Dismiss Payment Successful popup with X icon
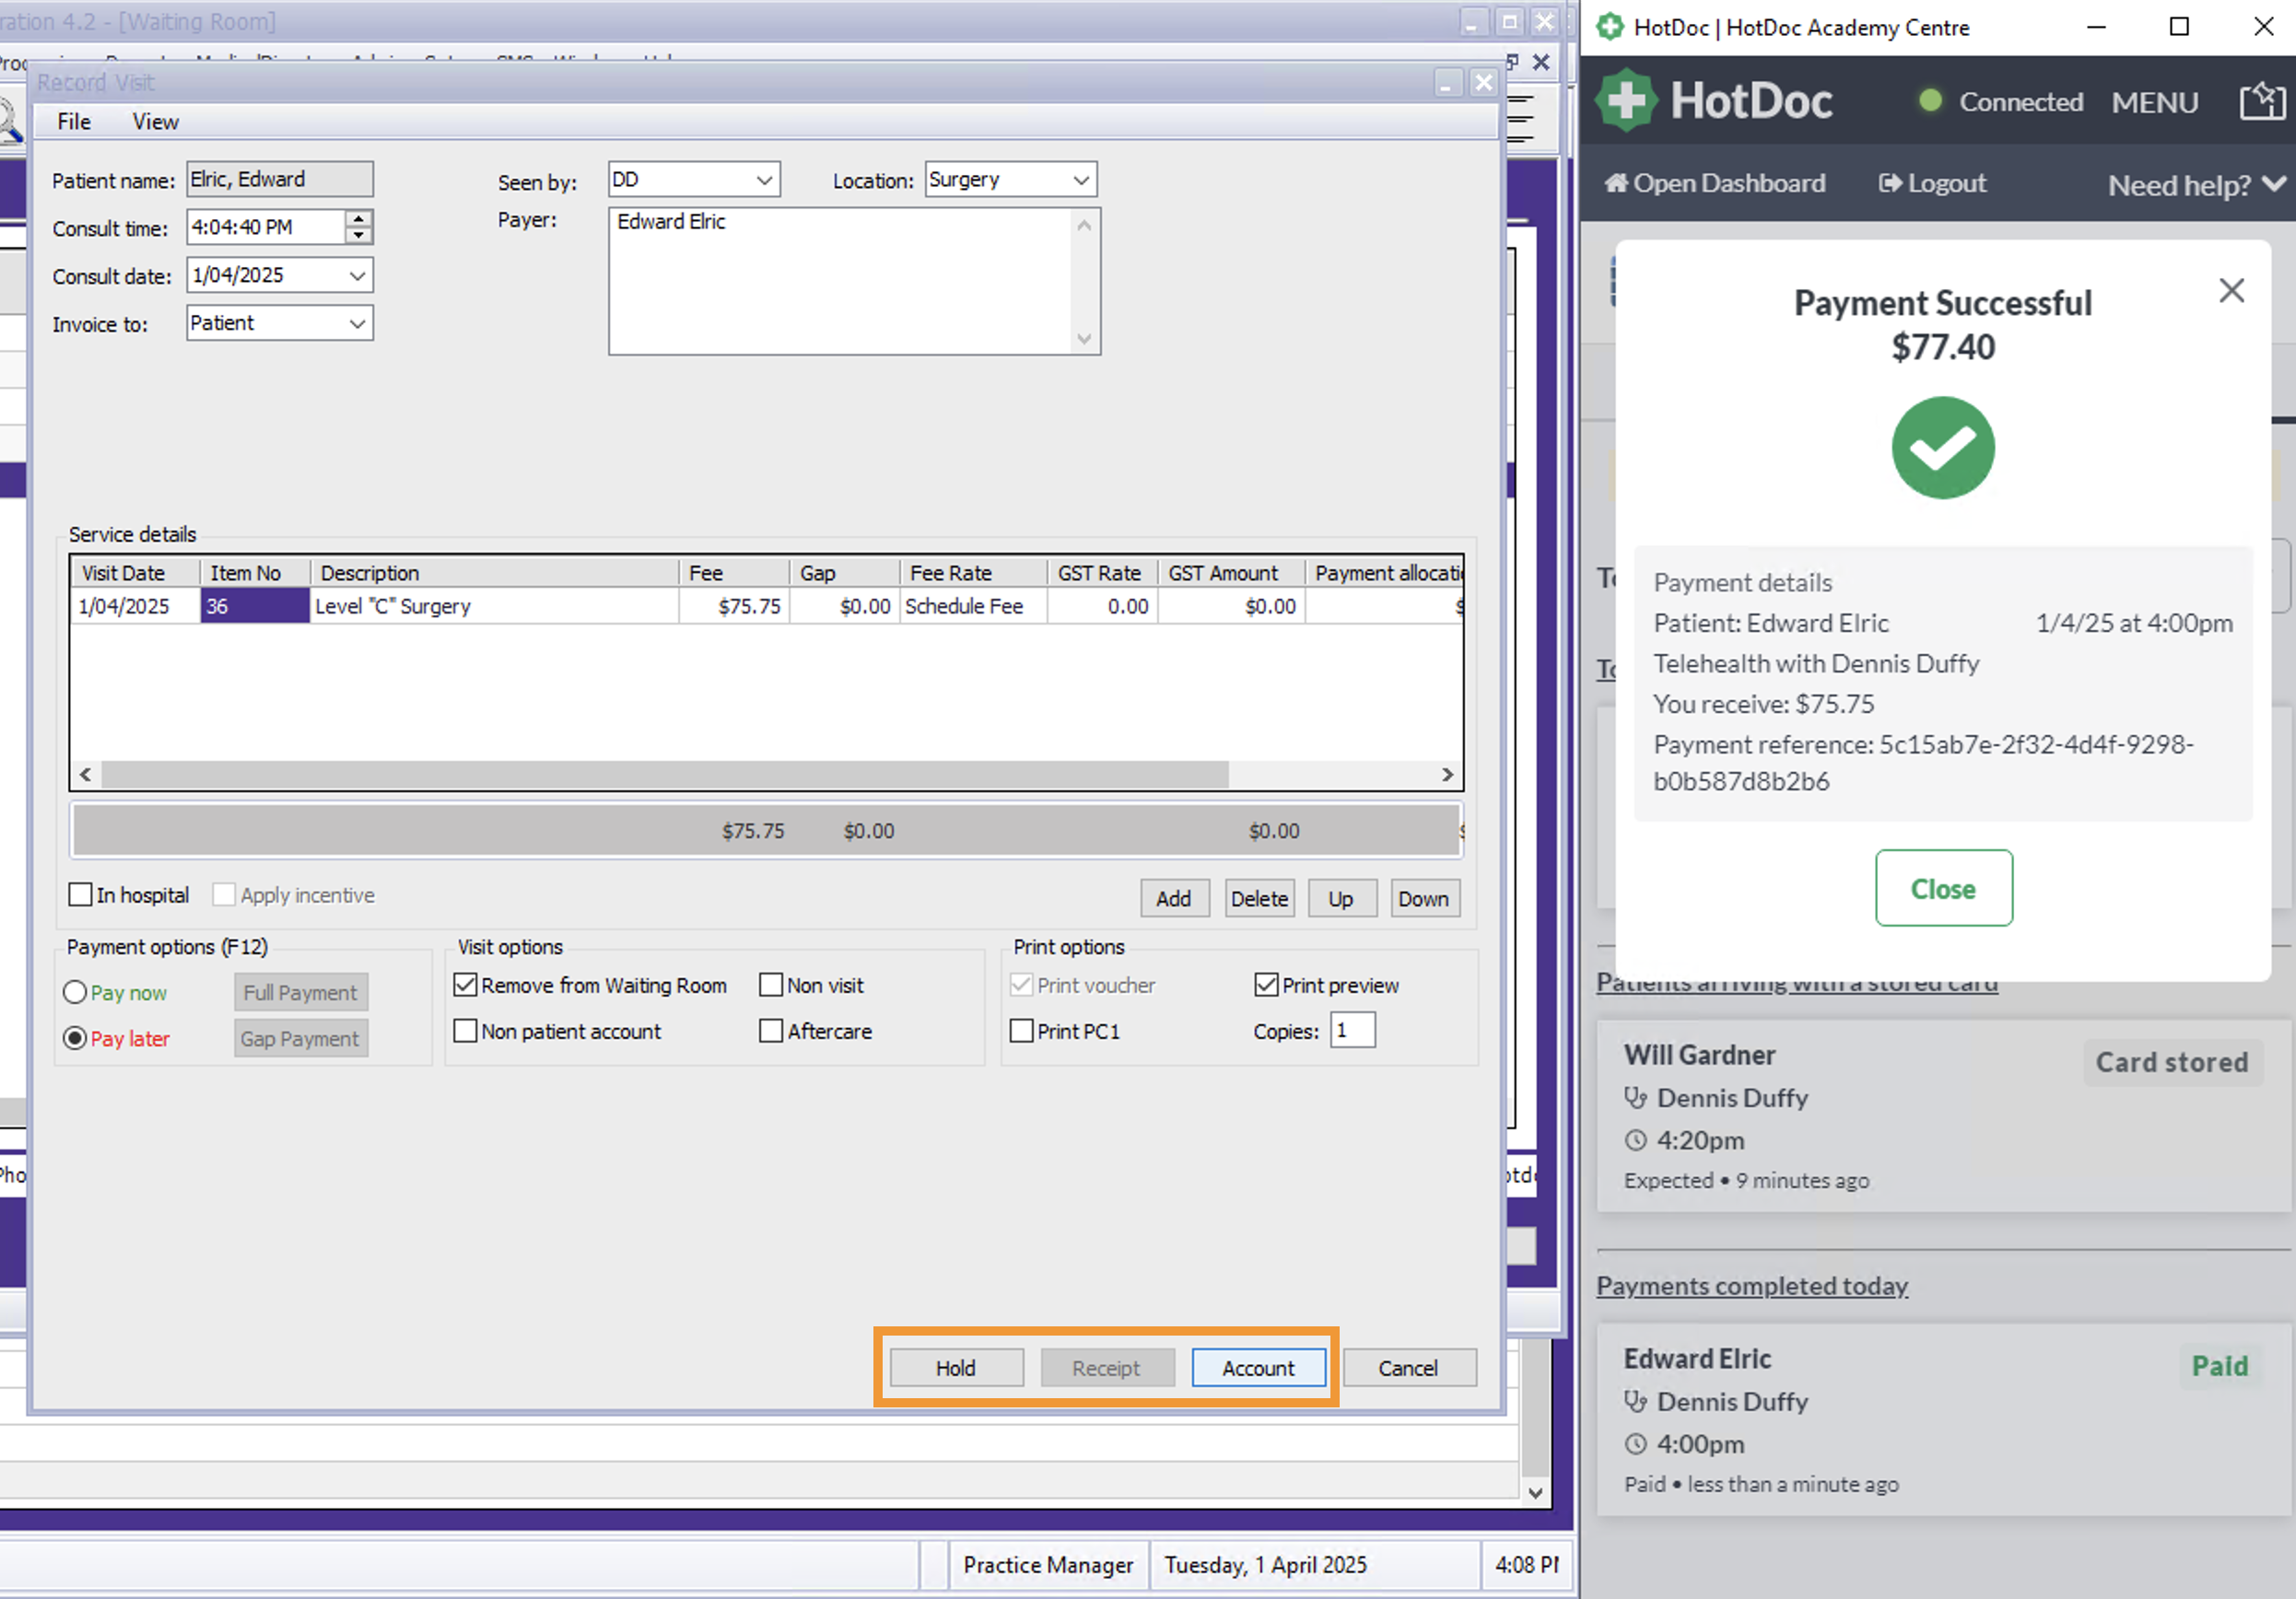 [x=2231, y=290]
